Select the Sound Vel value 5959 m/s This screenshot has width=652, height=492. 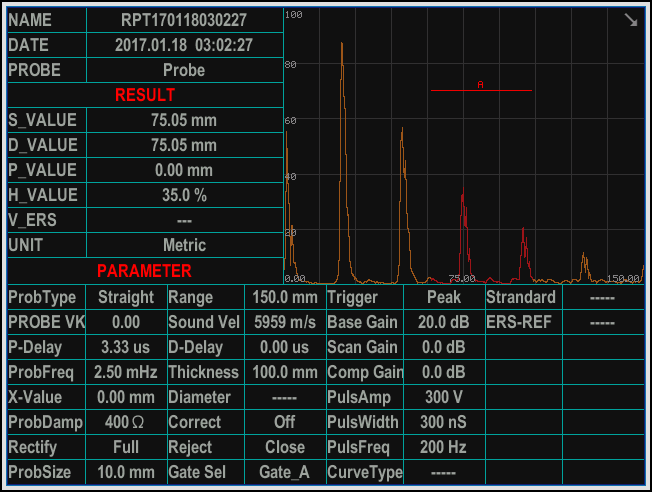(284, 322)
